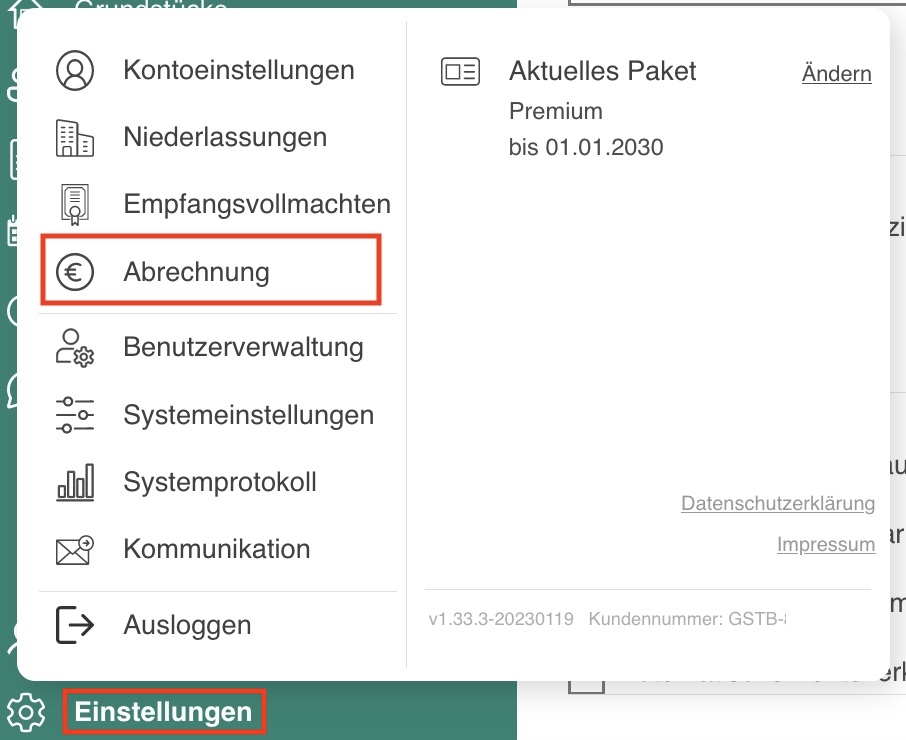This screenshot has height=740, width=906.
Task: Choose Systemprotokoll in the menu
Action: (x=220, y=482)
